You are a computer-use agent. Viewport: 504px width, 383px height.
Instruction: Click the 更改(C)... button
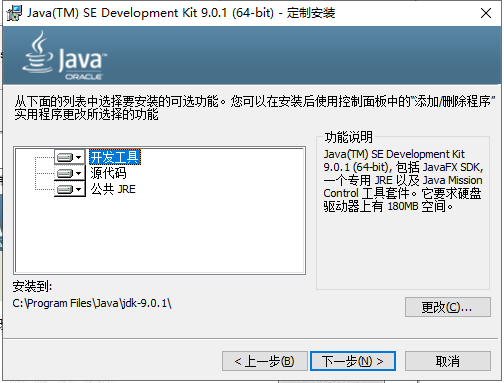point(448,307)
